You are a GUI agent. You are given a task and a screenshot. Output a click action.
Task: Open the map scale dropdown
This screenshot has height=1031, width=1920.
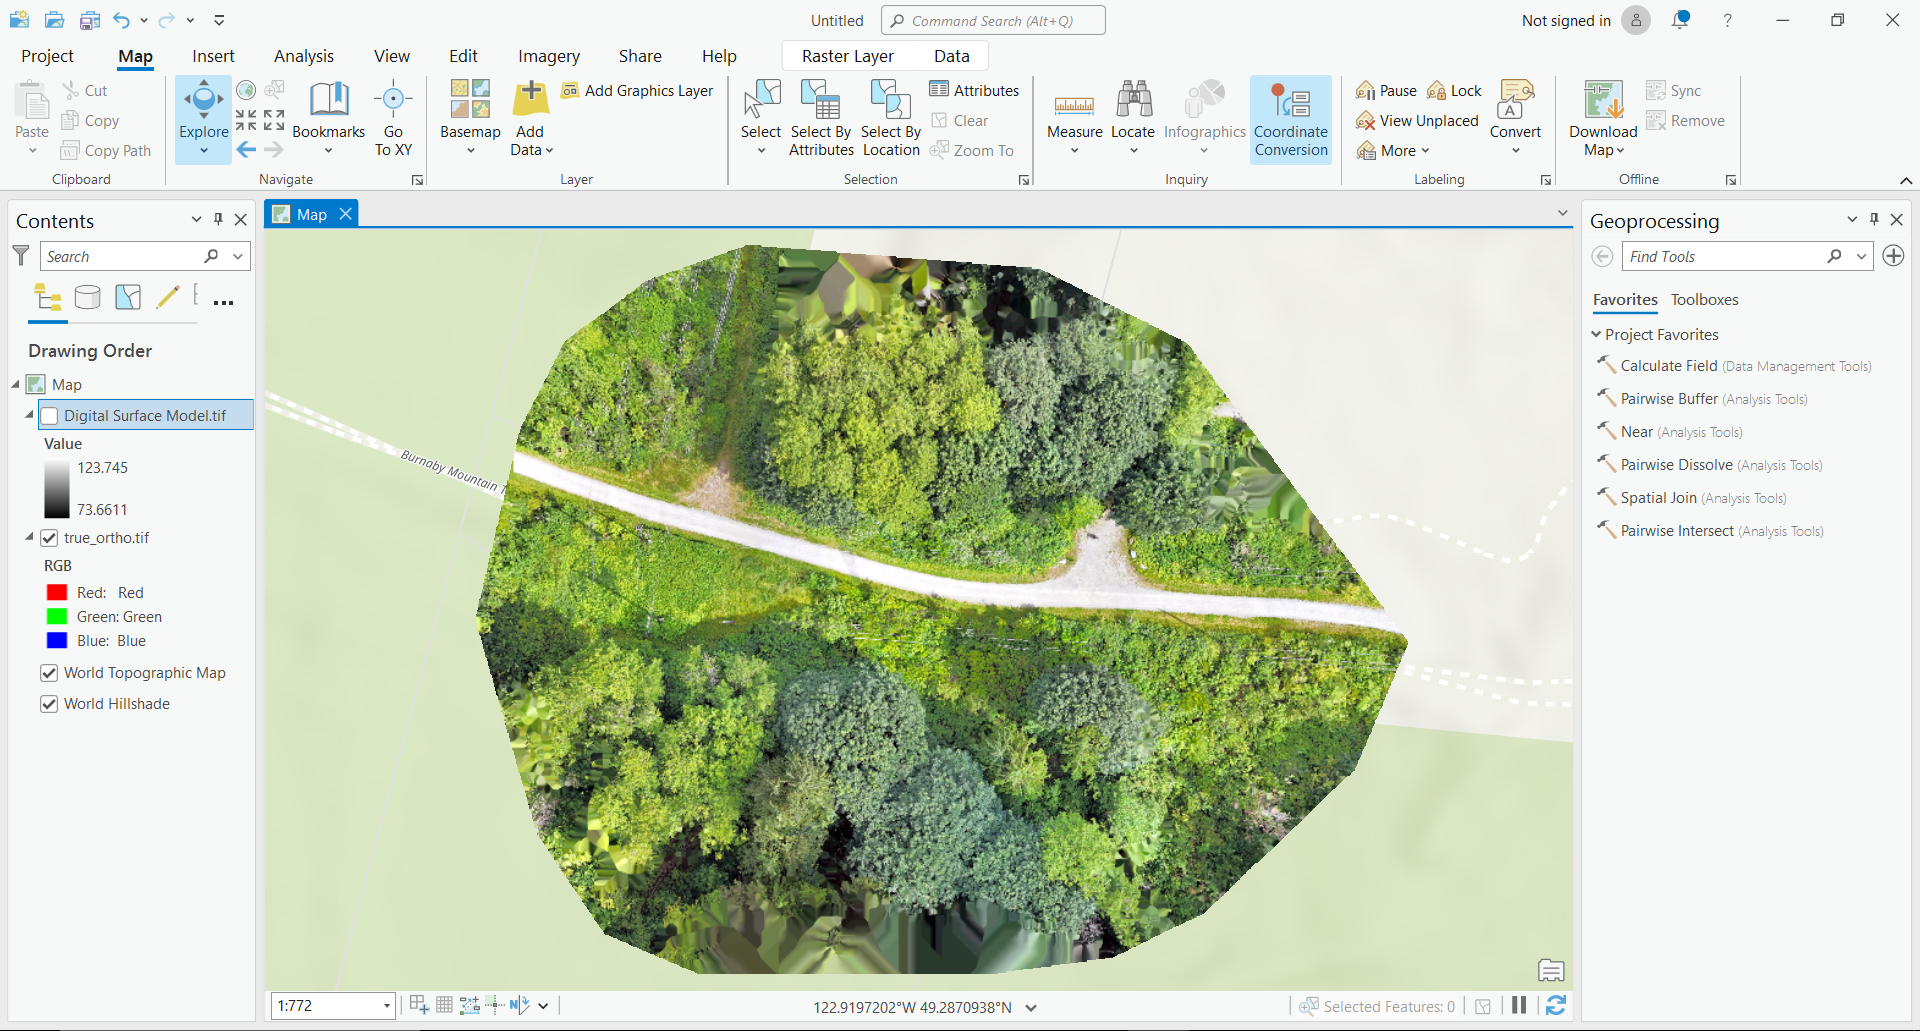386,1006
